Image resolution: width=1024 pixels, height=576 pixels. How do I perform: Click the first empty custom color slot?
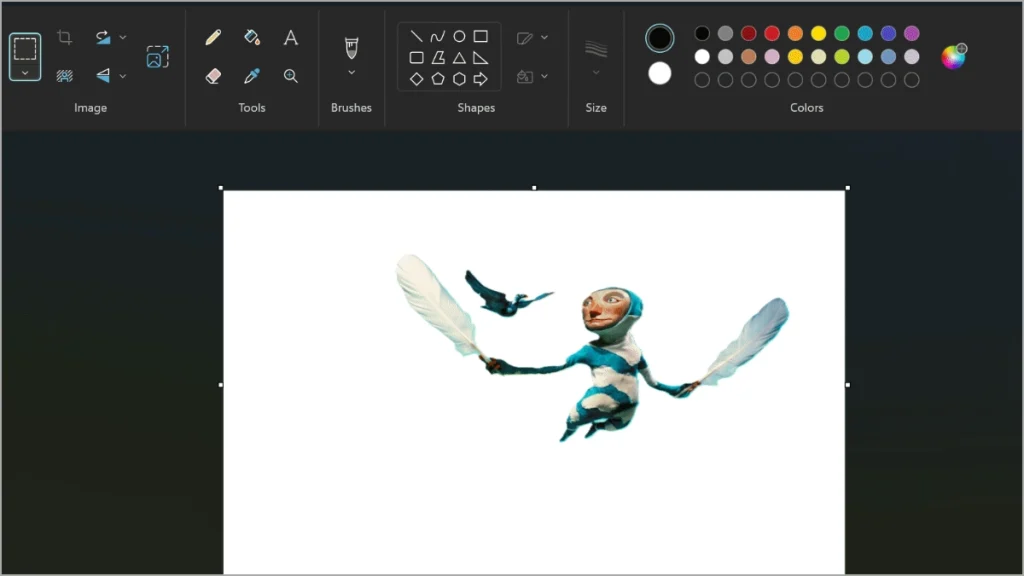point(702,80)
